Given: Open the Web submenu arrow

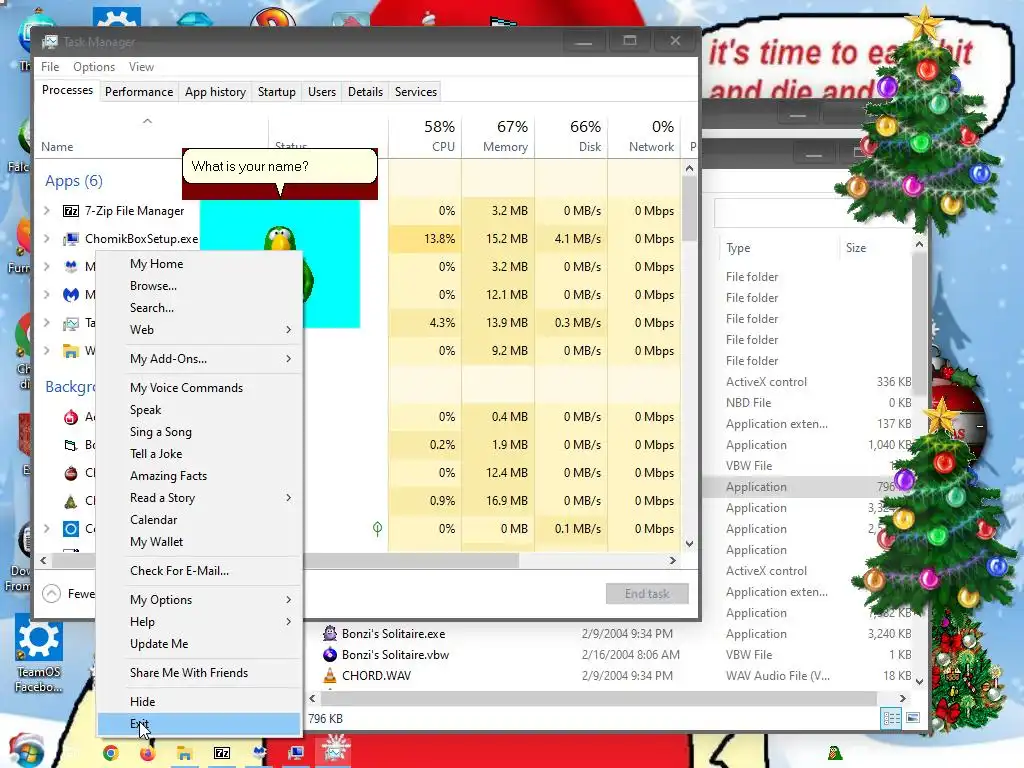Looking at the screenshot, I should 289,330.
